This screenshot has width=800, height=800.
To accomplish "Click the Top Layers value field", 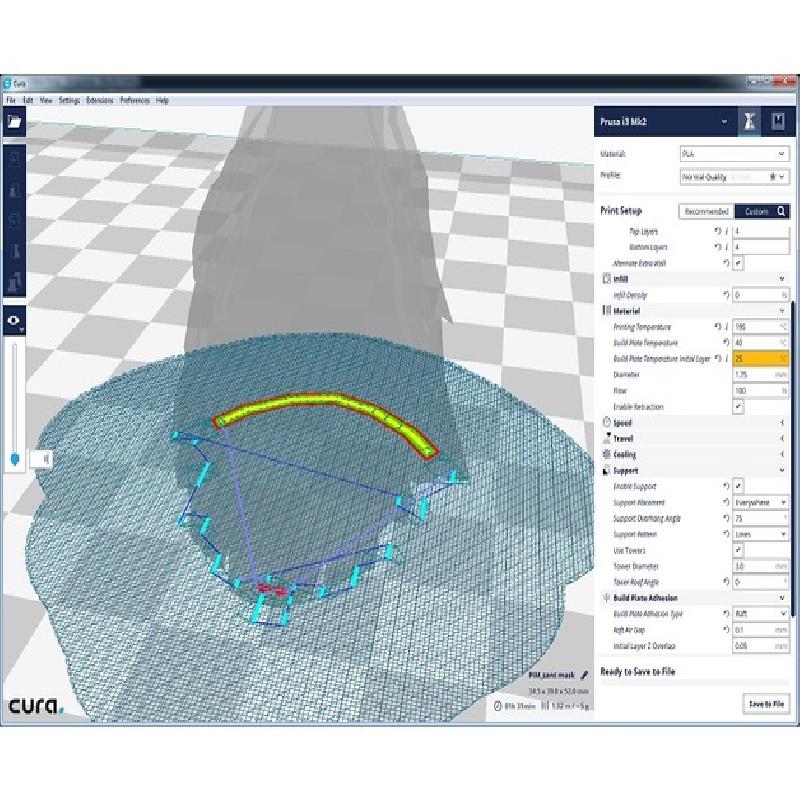I will (761, 231).
